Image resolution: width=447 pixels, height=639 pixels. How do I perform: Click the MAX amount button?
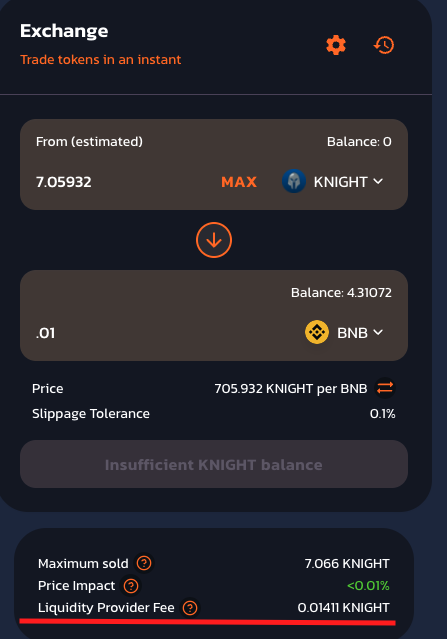point(239,182)
